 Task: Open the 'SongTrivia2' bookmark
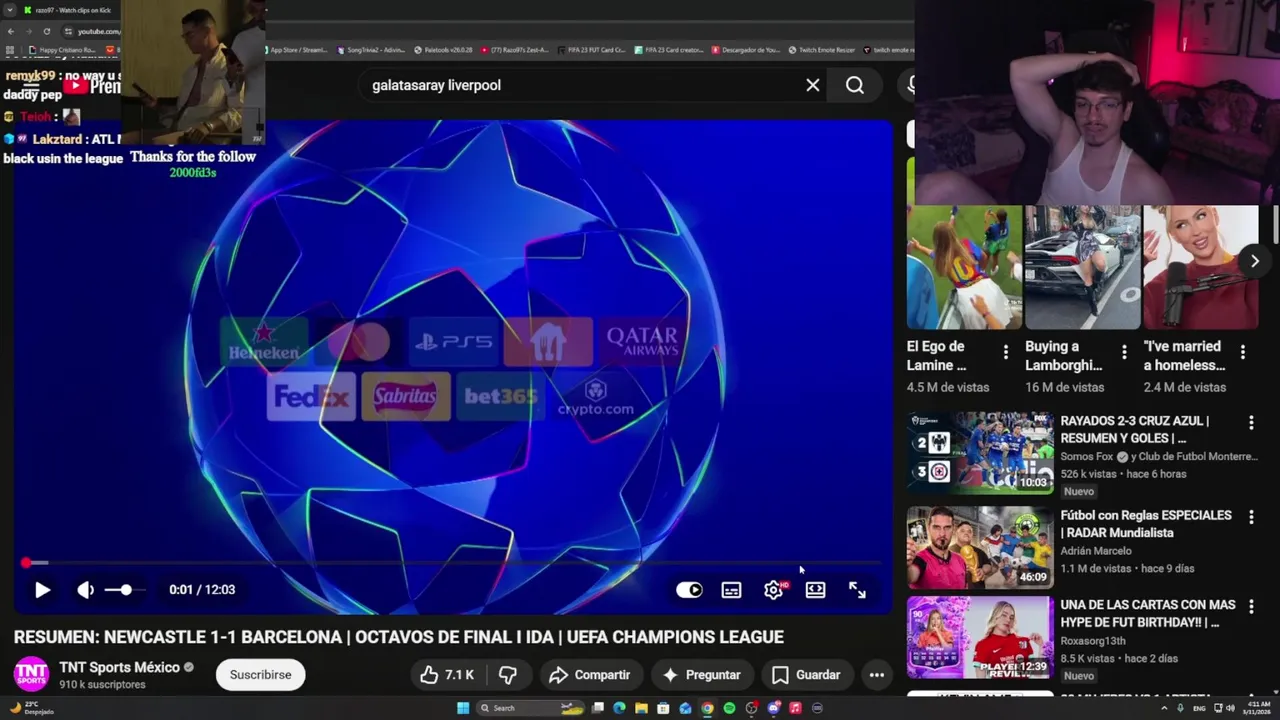(371, 50)
